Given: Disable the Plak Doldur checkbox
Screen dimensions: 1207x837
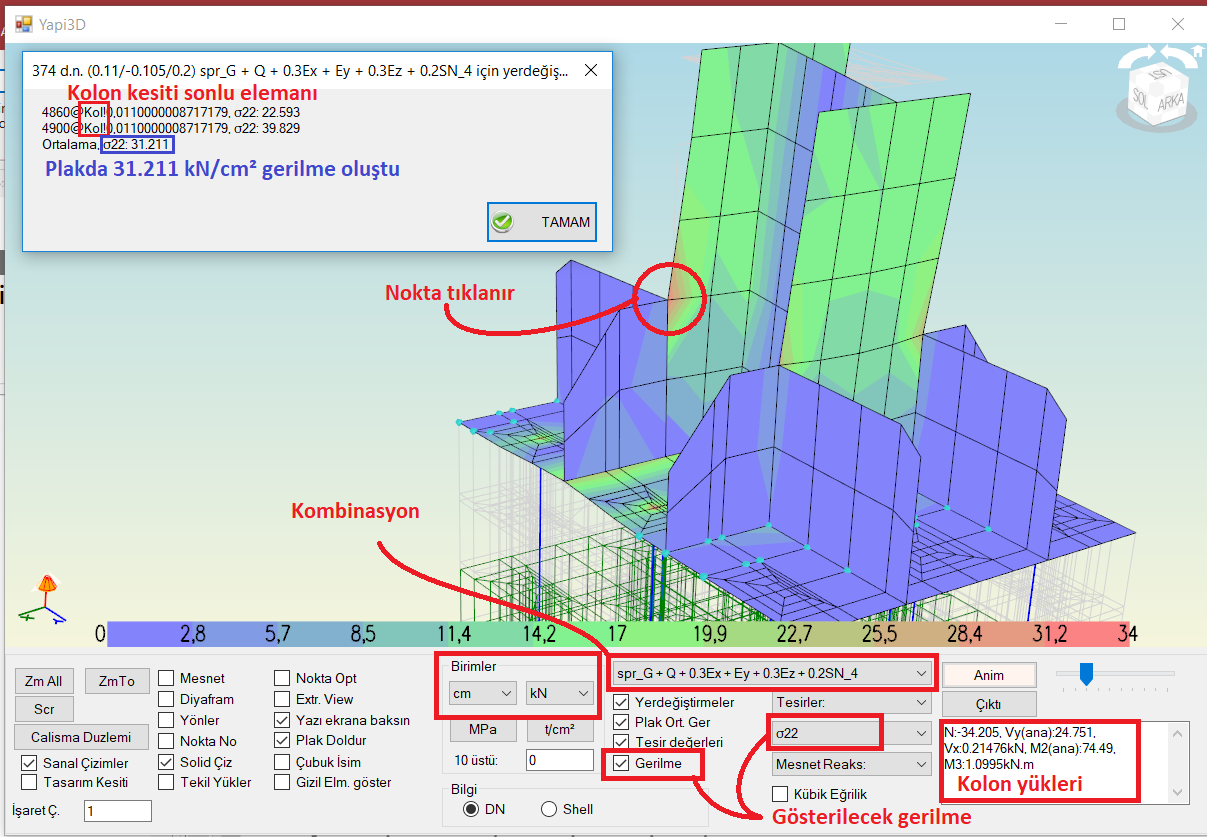Looking at the screenshot, I should [282, 741].
